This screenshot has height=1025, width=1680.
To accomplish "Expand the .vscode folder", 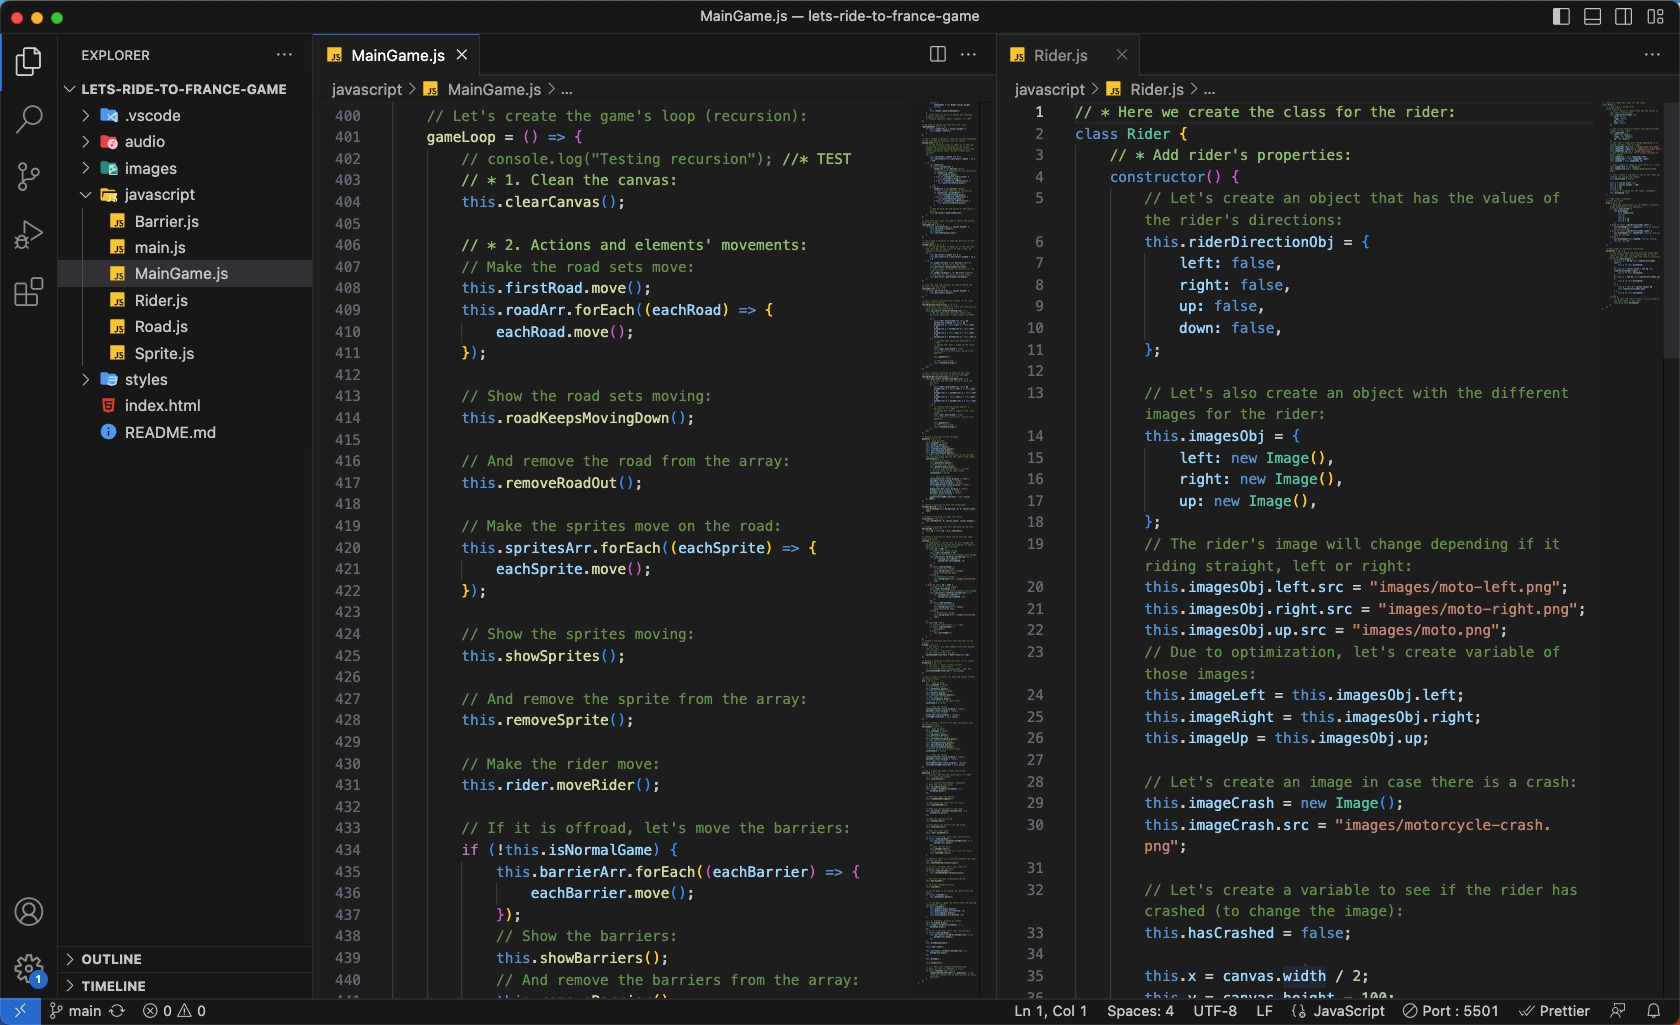I will 184,116.
